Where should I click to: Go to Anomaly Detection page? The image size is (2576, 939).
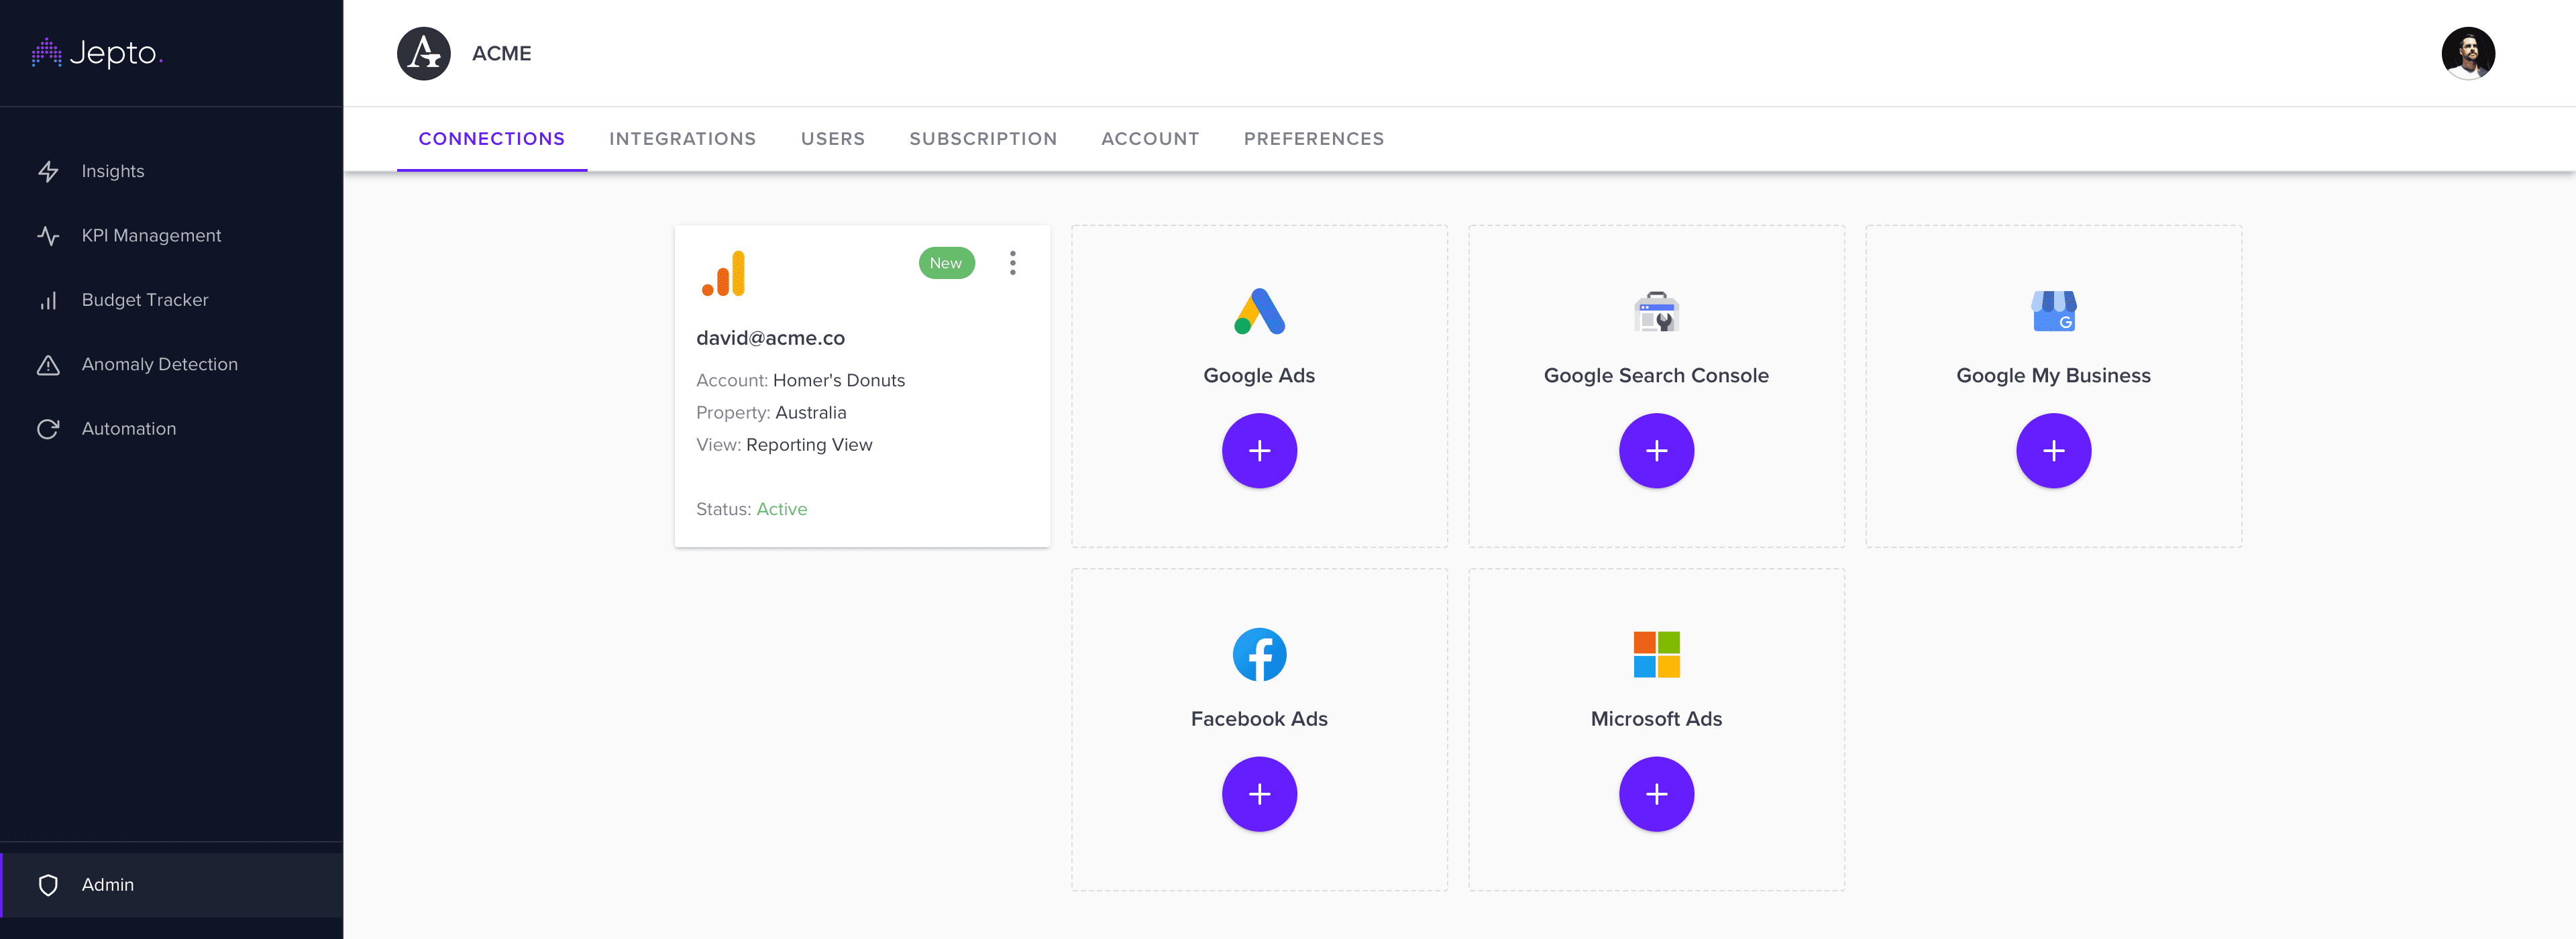pos(171,365)
